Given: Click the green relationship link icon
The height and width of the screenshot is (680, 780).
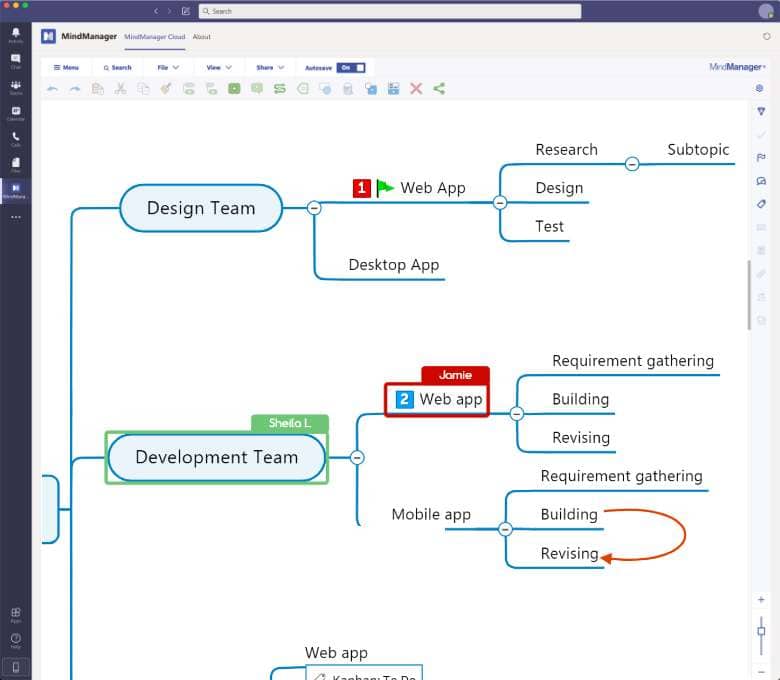Looking at the screenshot, I should coord(280,89).
